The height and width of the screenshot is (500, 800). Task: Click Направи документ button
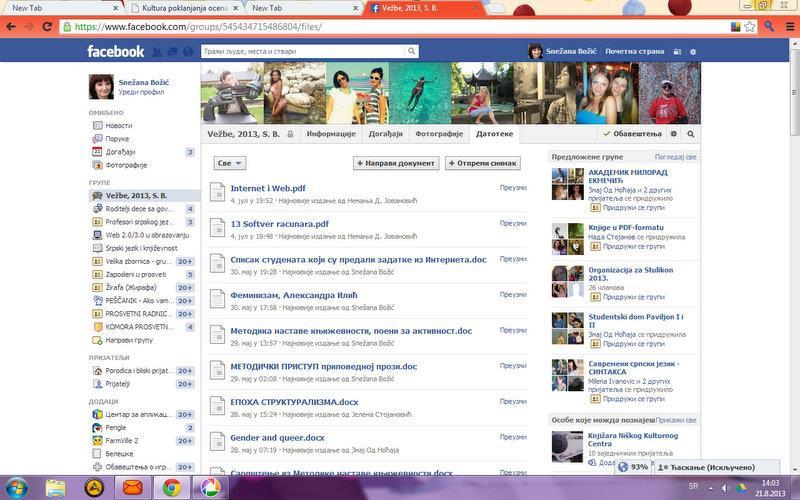tap(396, 163)
